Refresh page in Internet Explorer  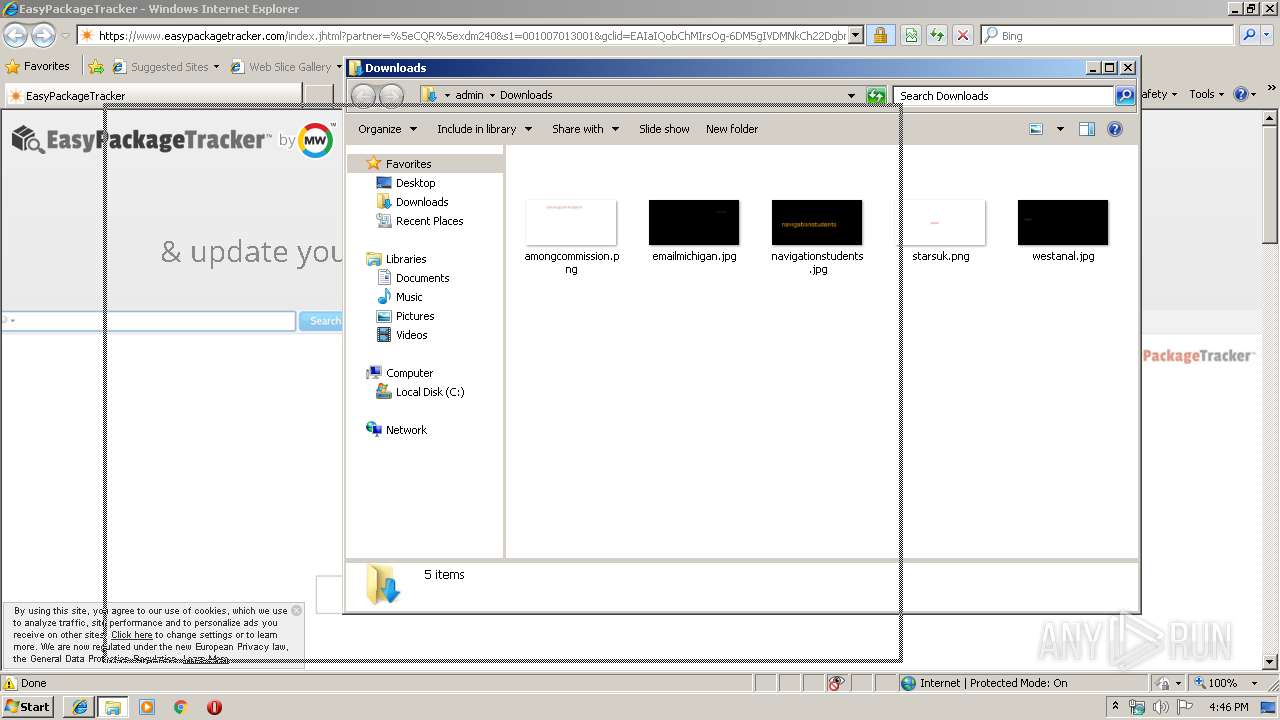pos(936,36)
